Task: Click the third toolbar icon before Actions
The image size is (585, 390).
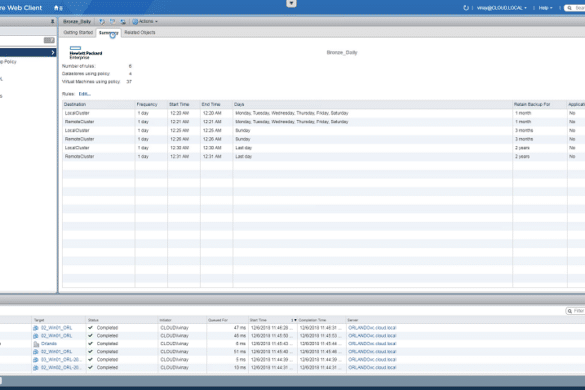Action: 123,22
